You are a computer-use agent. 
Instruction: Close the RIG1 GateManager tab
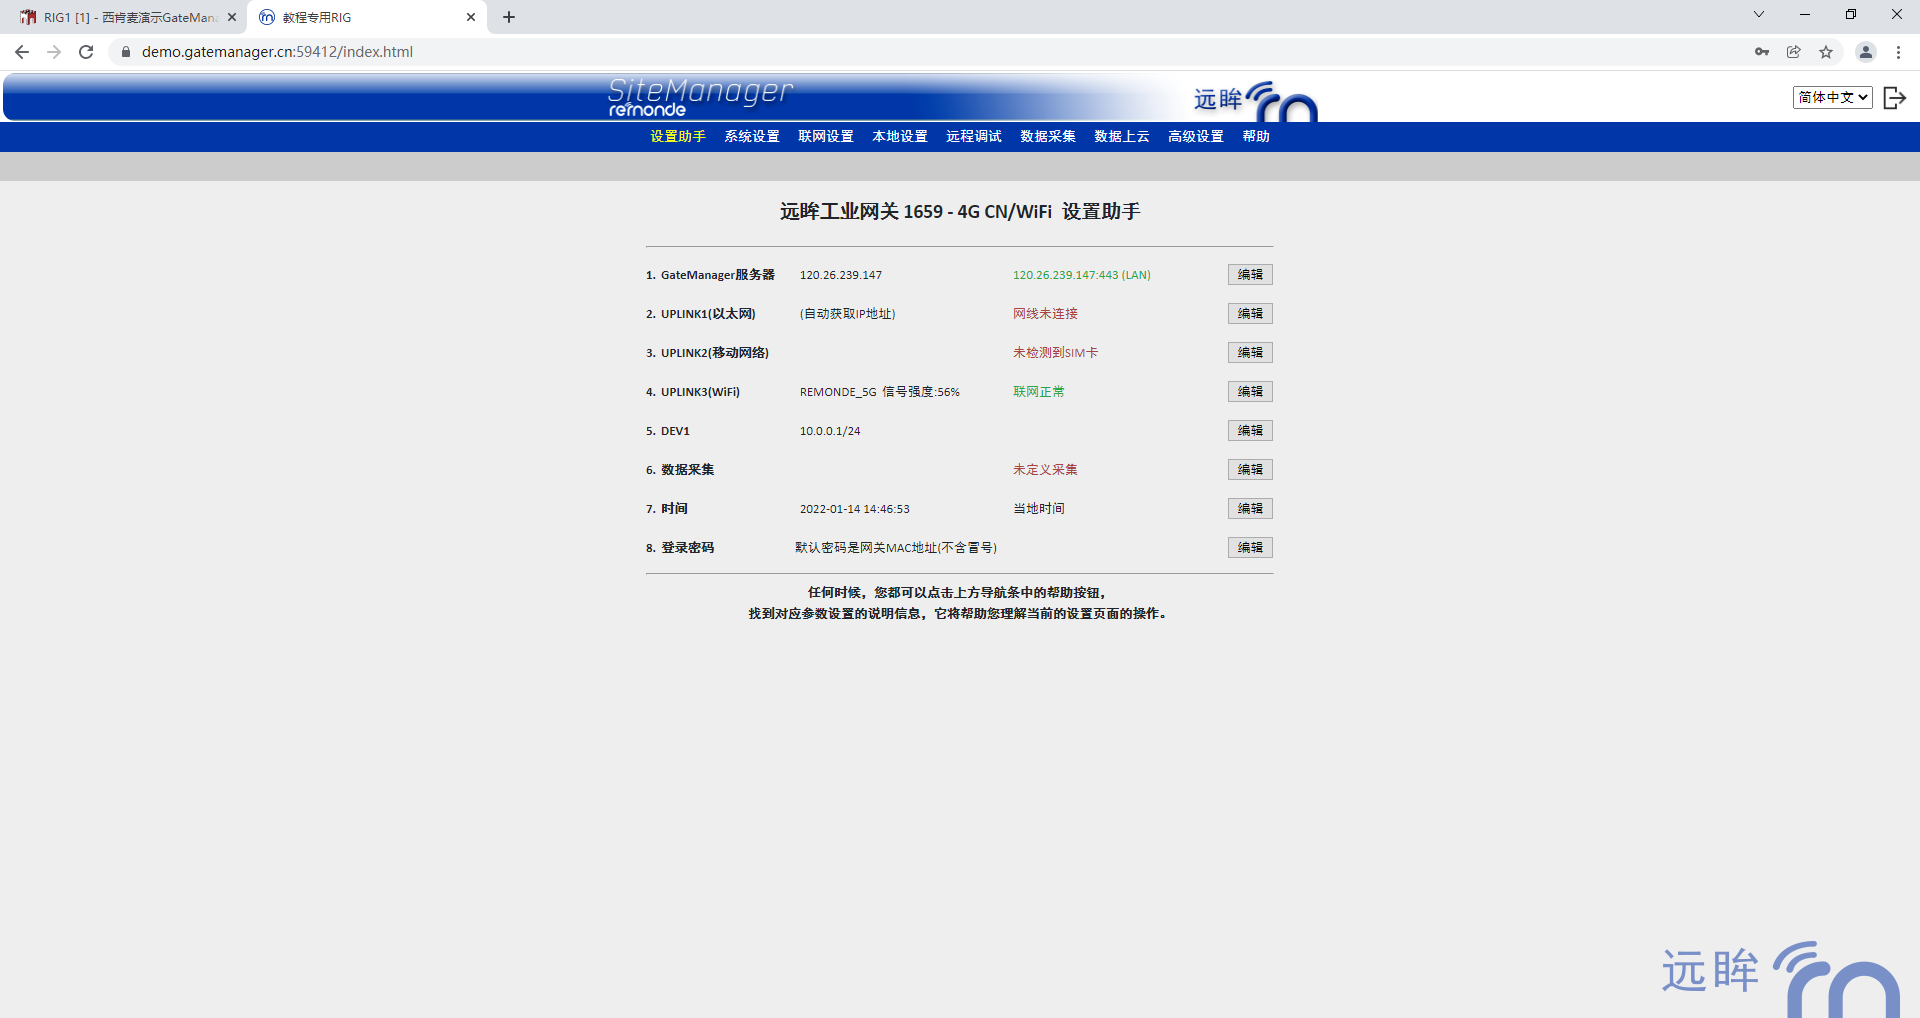coord(232,17)
